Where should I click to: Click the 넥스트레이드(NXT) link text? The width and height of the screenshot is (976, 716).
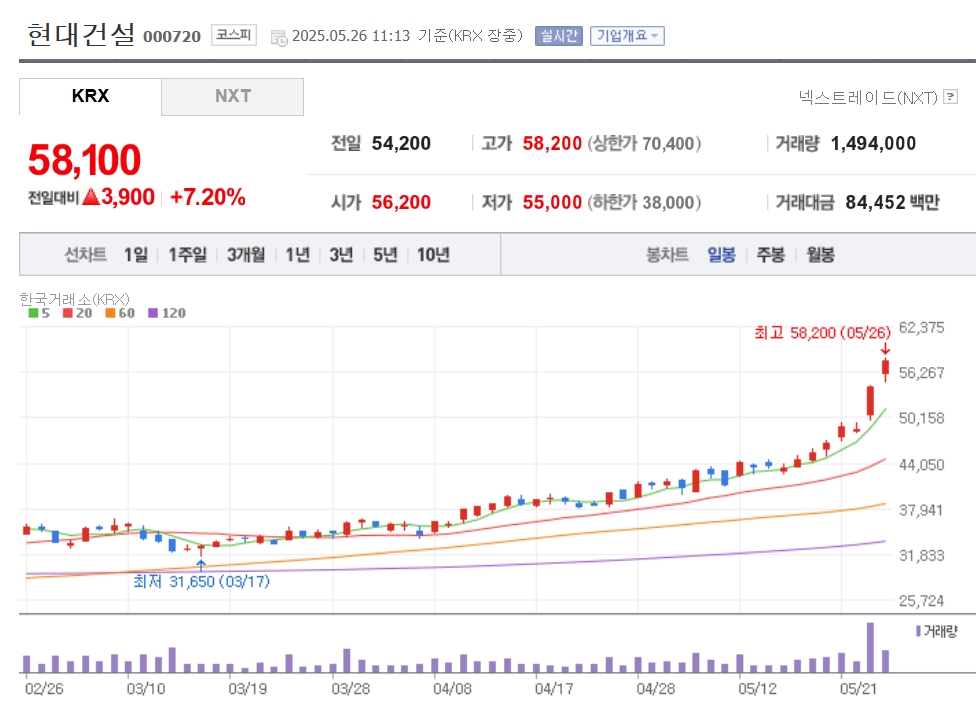coord(868,97)
